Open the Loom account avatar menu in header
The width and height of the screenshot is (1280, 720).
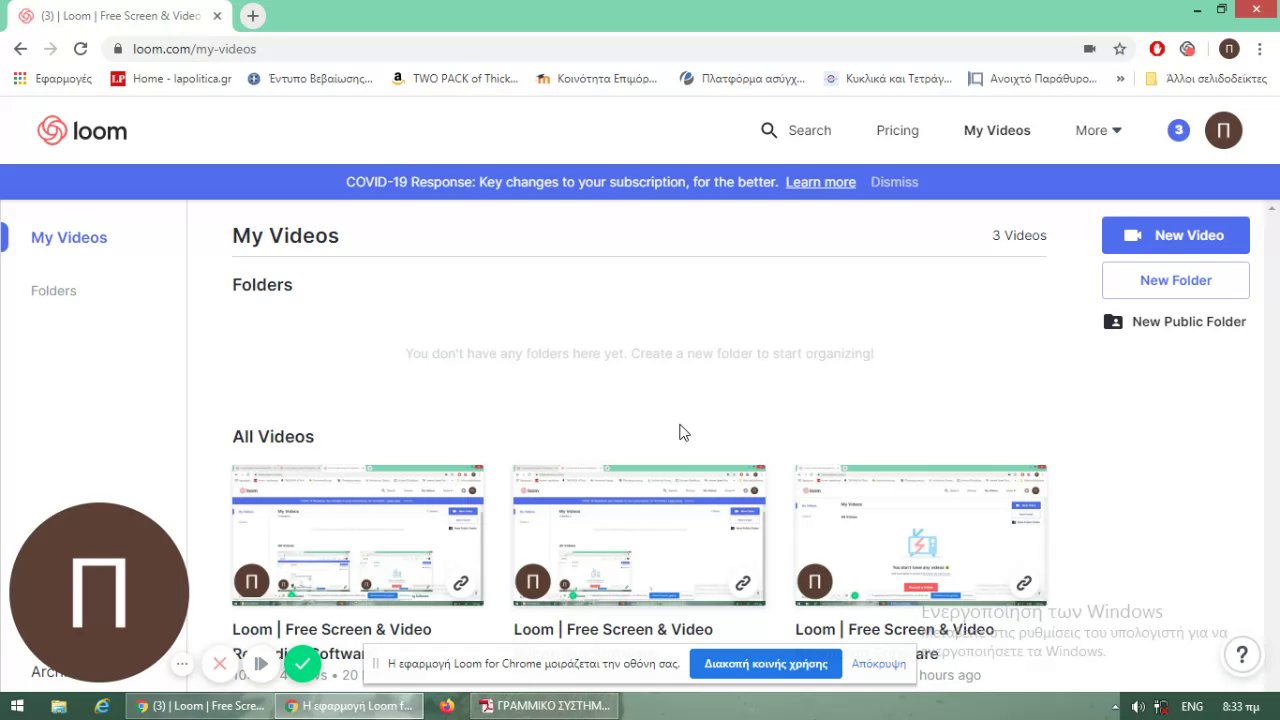1223,130
